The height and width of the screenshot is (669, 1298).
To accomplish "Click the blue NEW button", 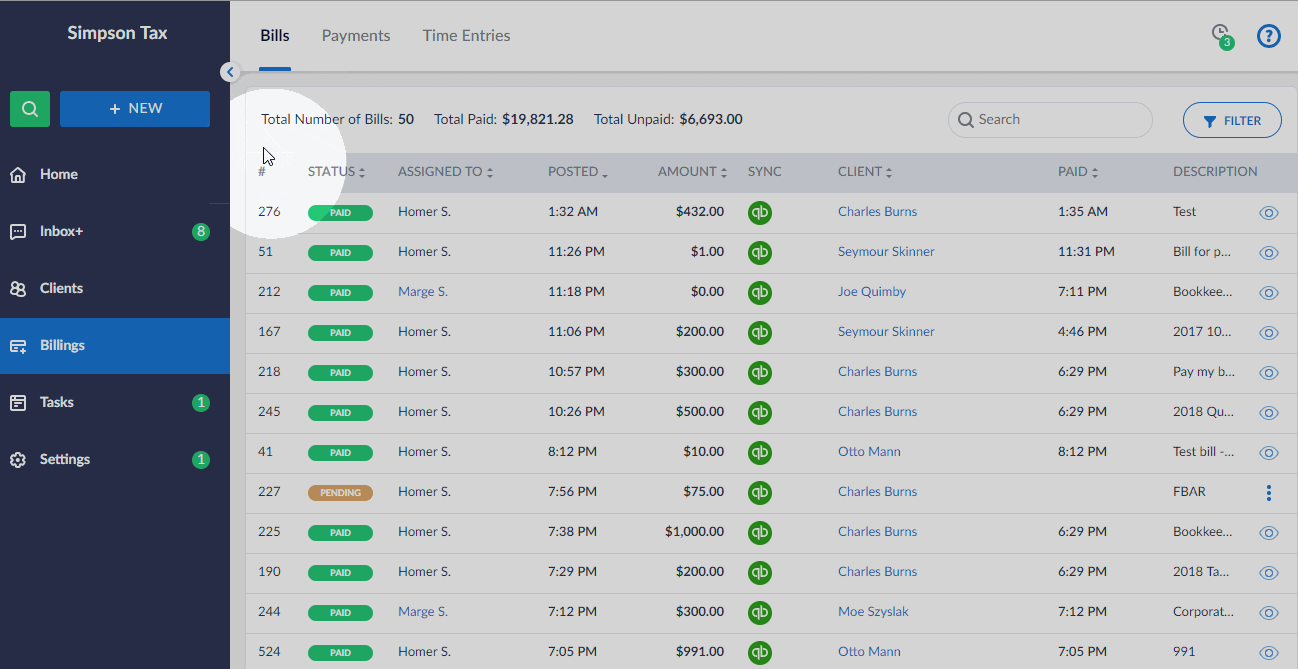I will tap(135, 109).
